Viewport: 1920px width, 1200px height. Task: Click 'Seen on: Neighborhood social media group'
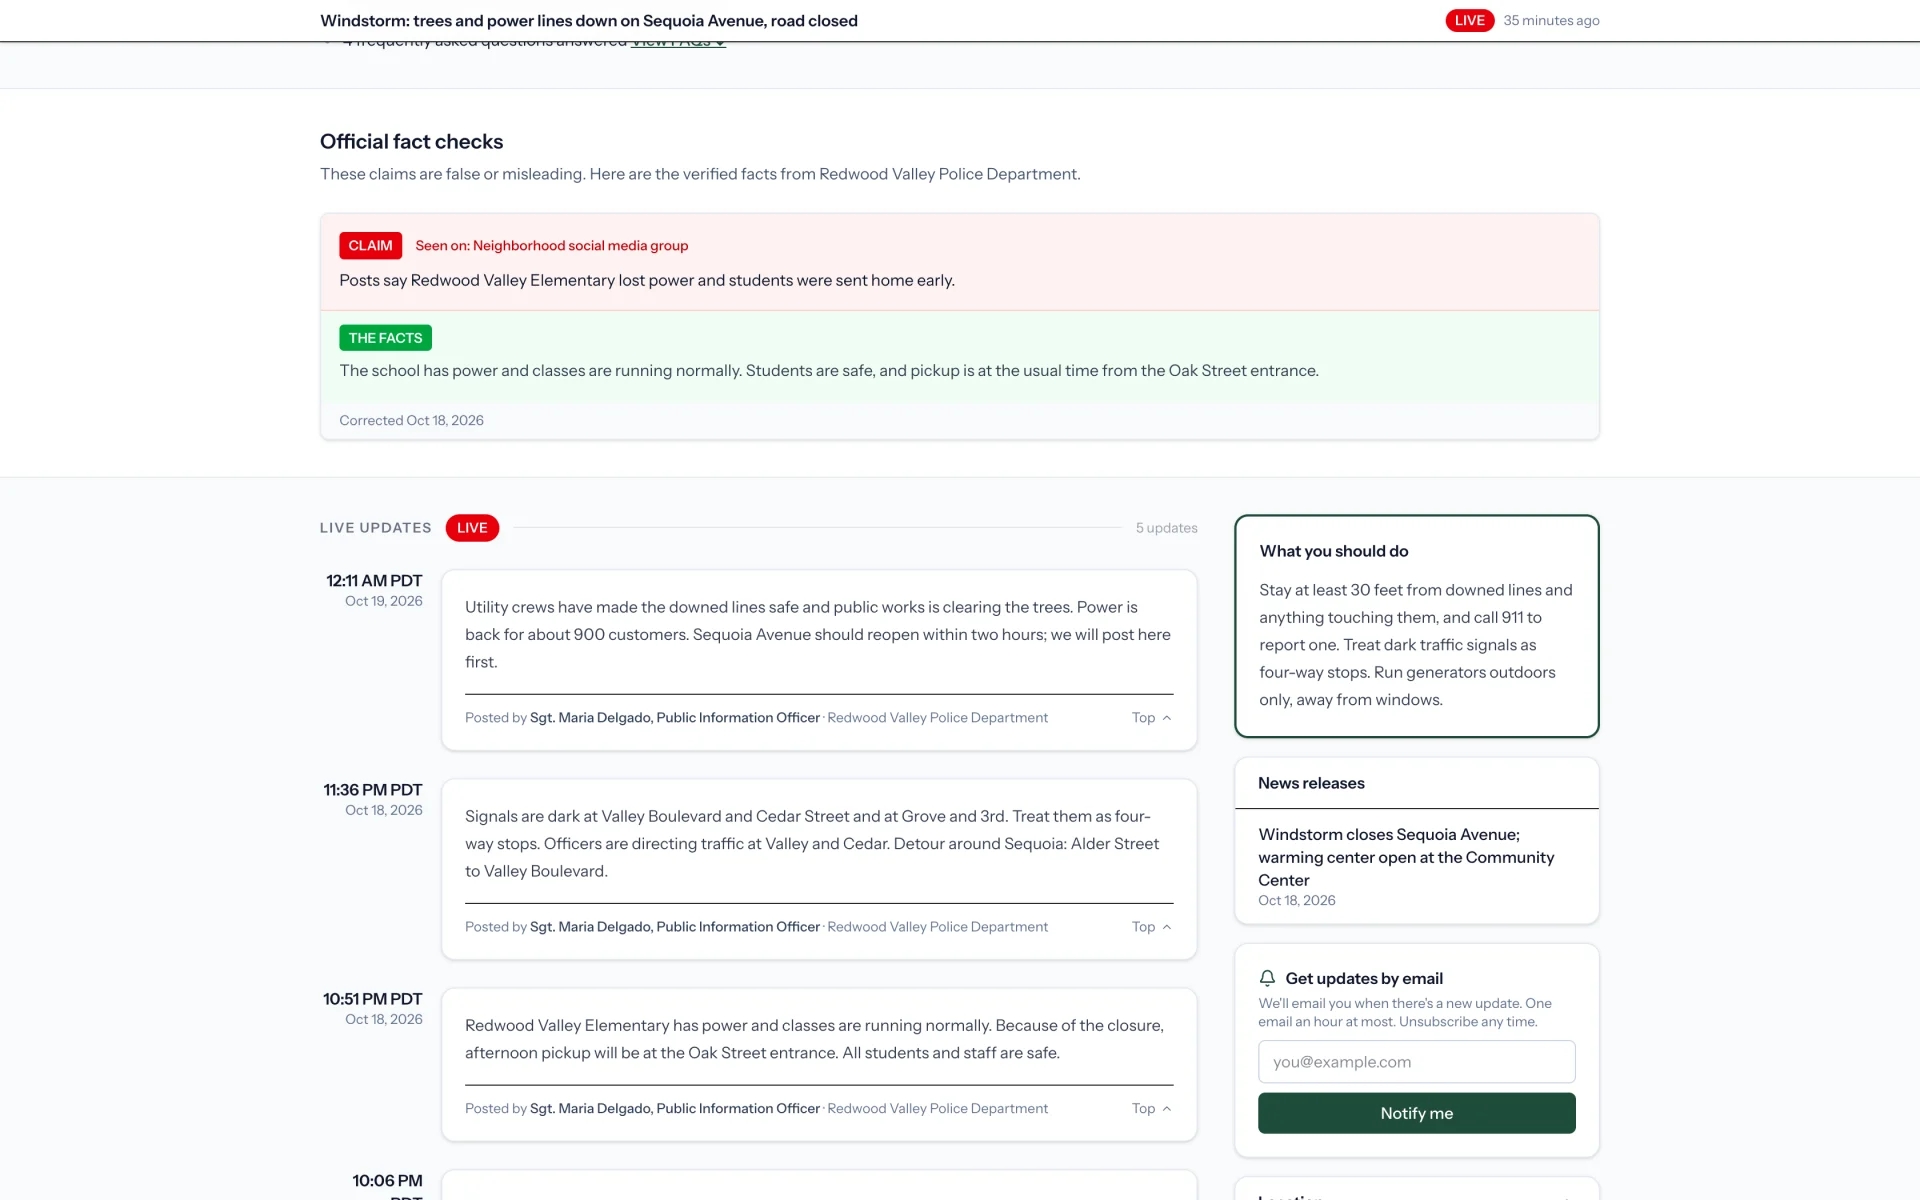pyautogui.click(x=552, y=246)
